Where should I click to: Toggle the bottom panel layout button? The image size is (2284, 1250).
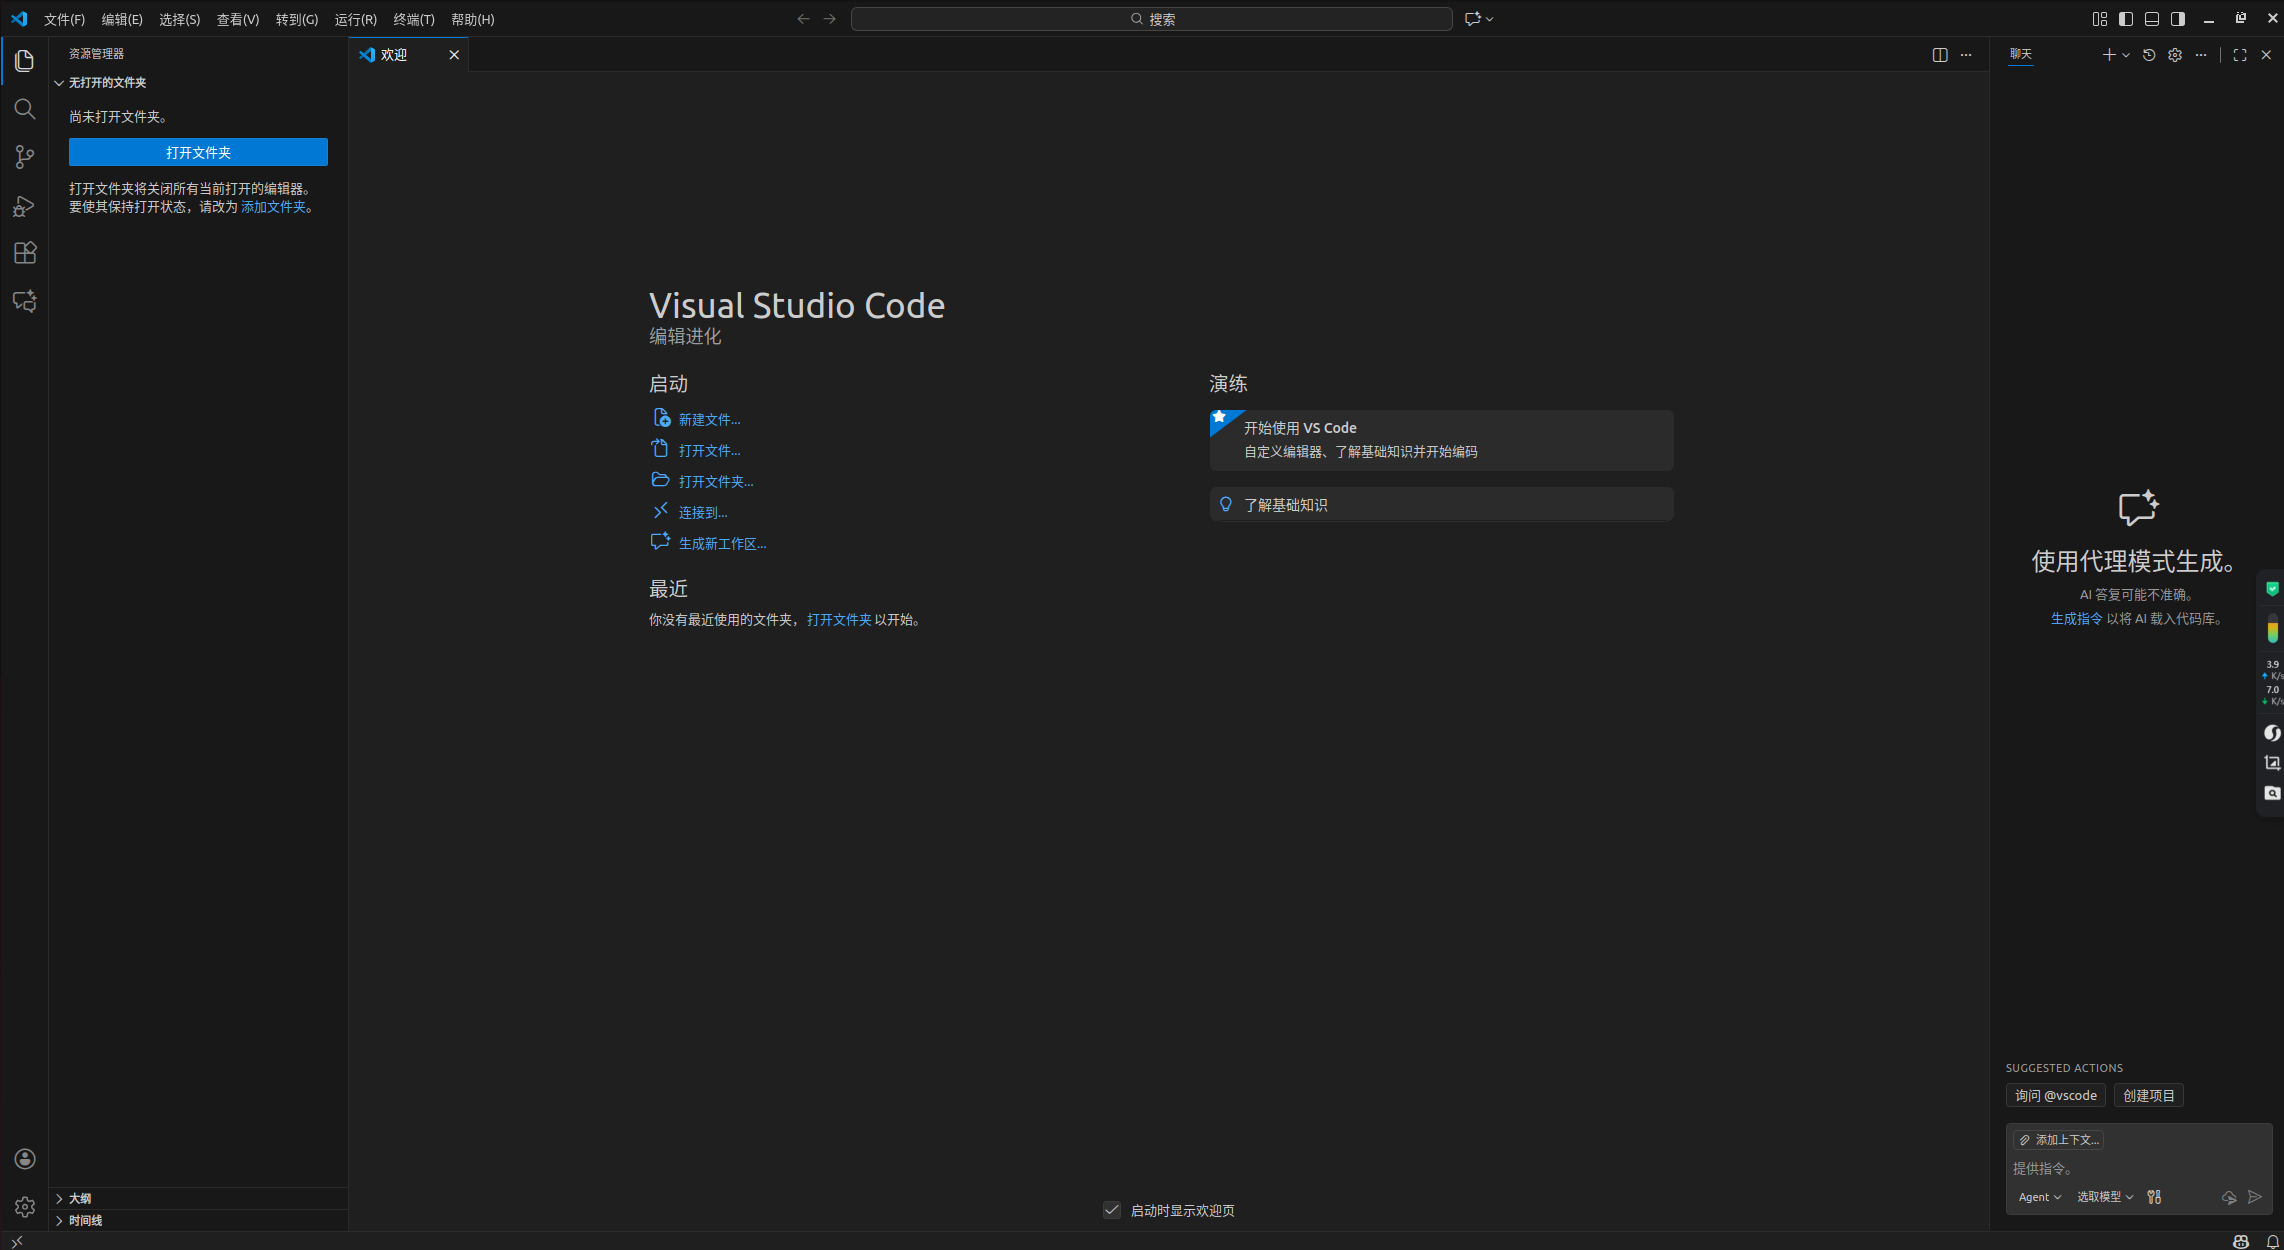pos(2152,19)
